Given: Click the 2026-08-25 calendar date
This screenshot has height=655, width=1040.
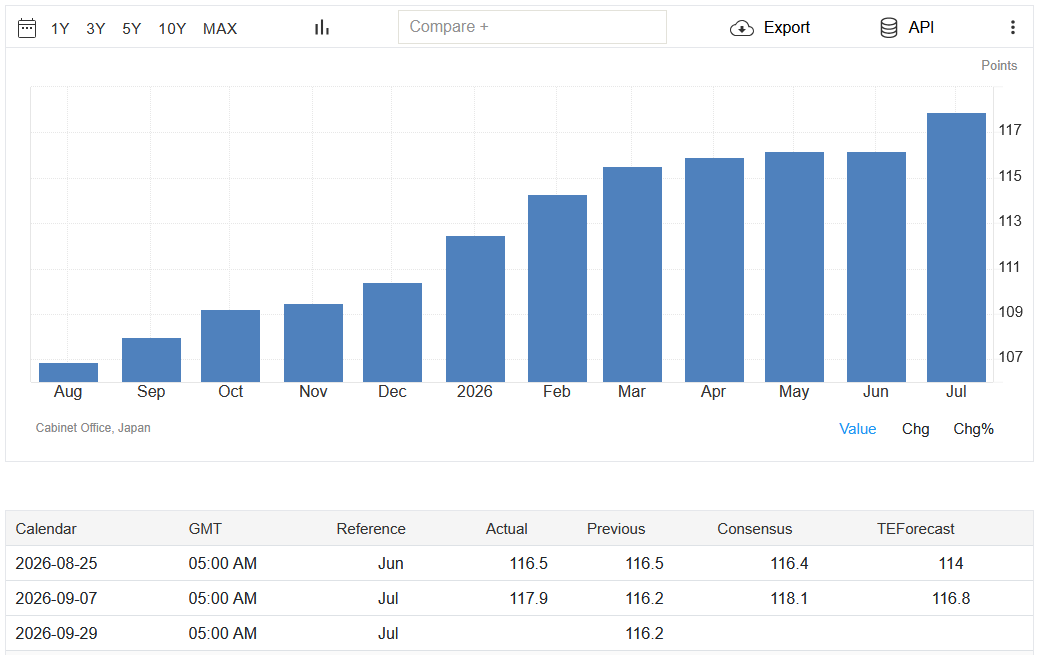Looking at the screenshot, I should (x=56, y=564).
